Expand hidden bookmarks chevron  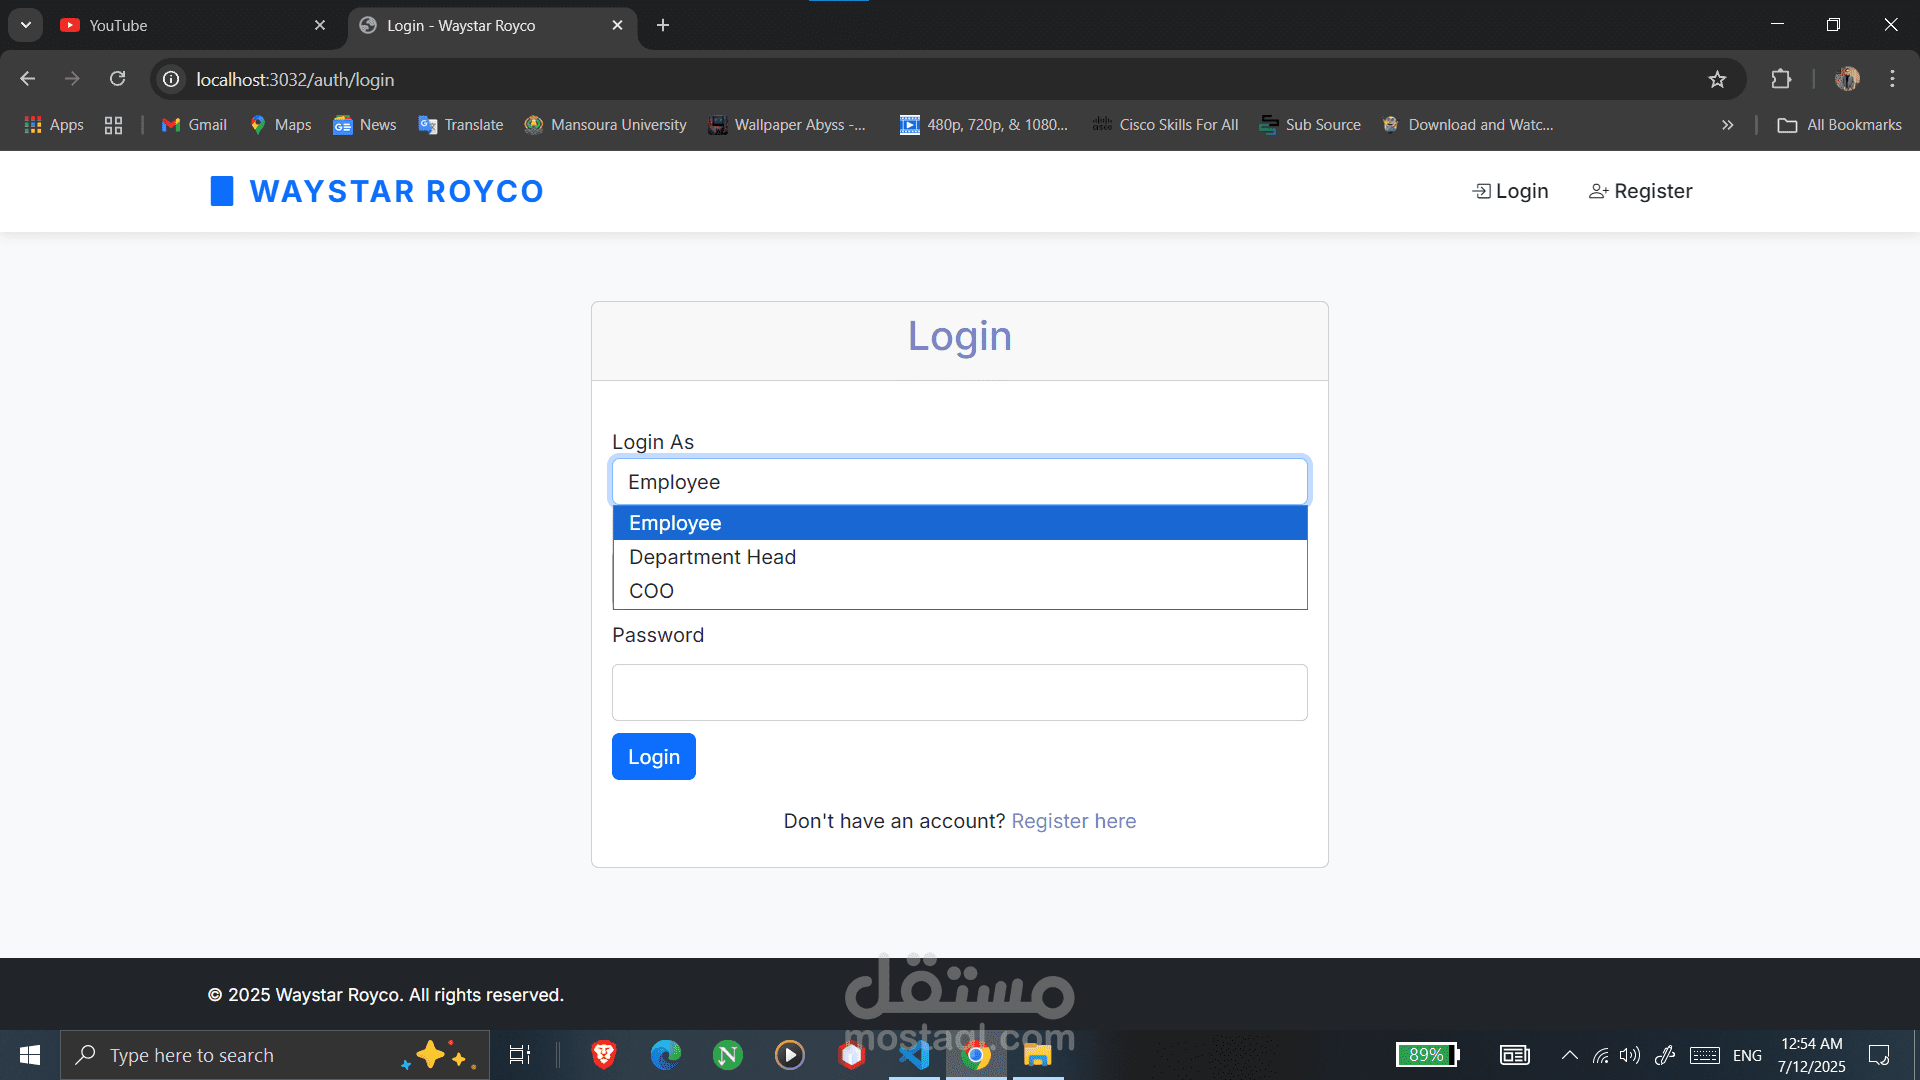(1727, 125)
